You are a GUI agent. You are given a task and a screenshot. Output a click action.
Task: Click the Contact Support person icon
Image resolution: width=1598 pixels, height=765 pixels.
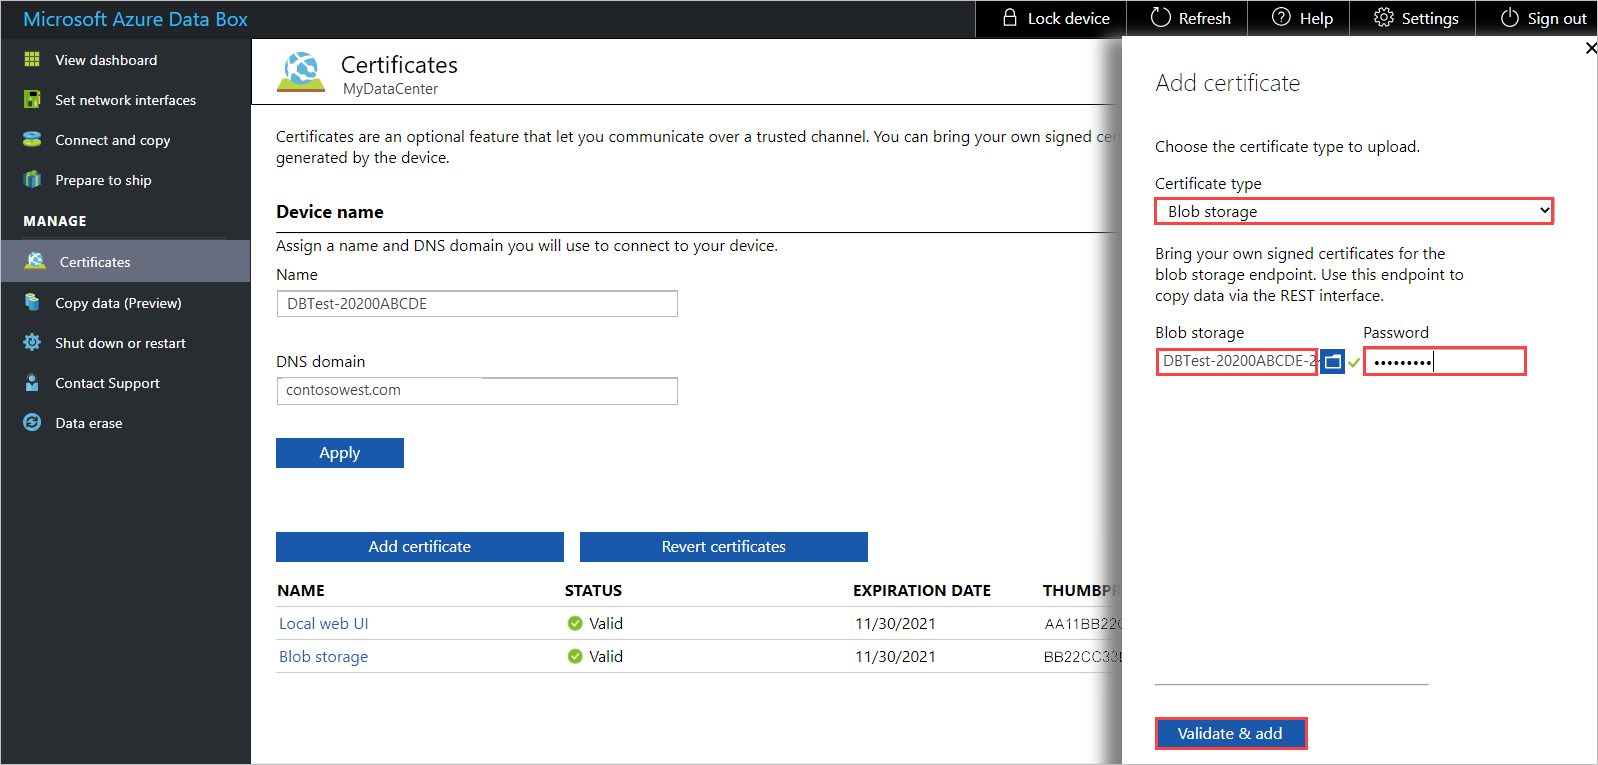click(x=32, y=382)
